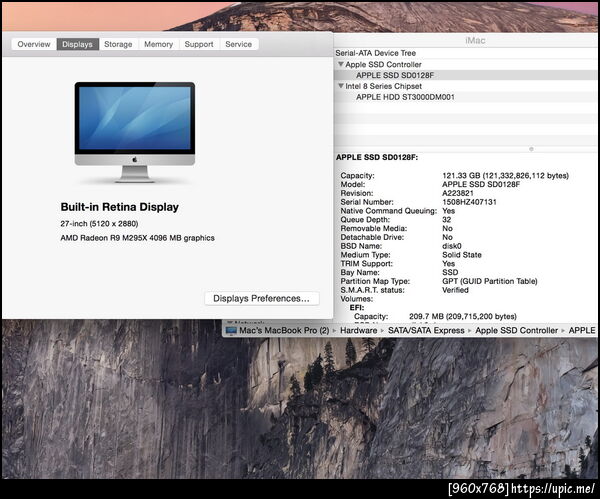
Task: Click the Bay Name value SSD
Action: tap(450, 272)
